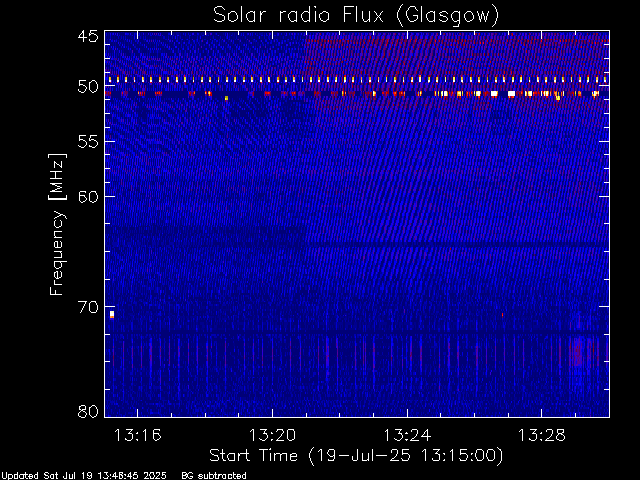Click the frequency tick label 50

(x=88, y=87)
